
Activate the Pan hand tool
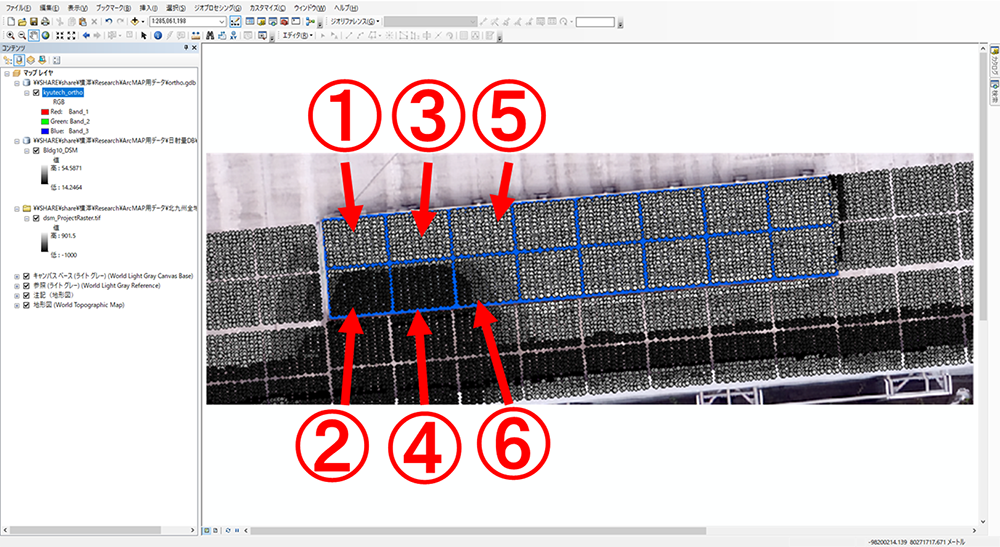(x=34, y=35)
